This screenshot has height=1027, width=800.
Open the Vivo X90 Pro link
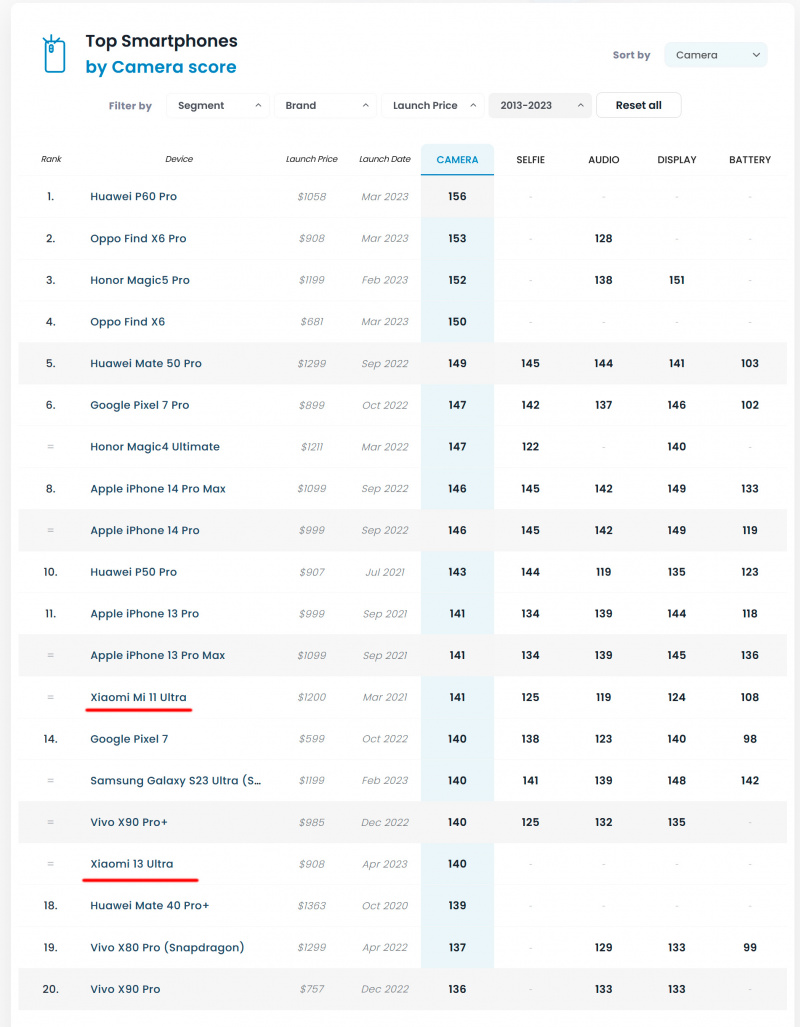click(x=125, y=989)
